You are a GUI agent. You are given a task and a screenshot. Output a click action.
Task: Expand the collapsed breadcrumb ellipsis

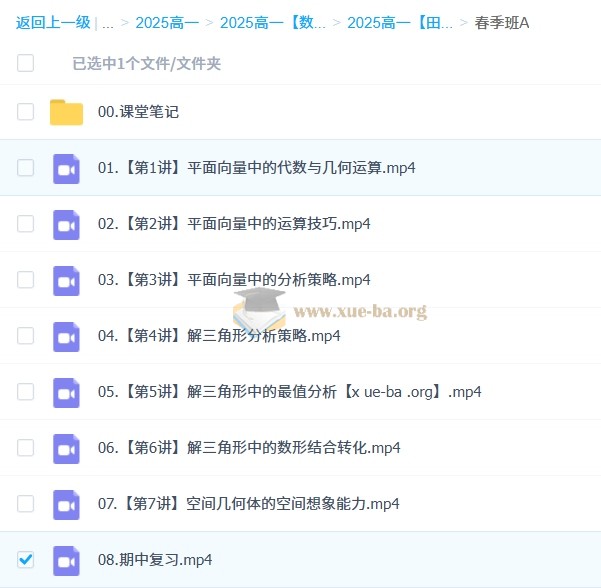click(107, 22)
